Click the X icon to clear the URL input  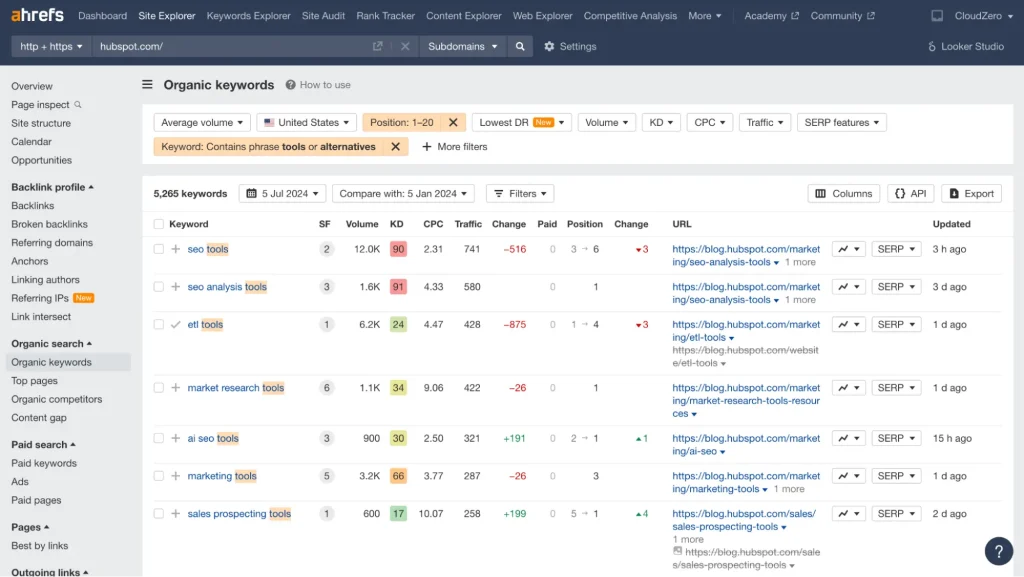(404, 46)
